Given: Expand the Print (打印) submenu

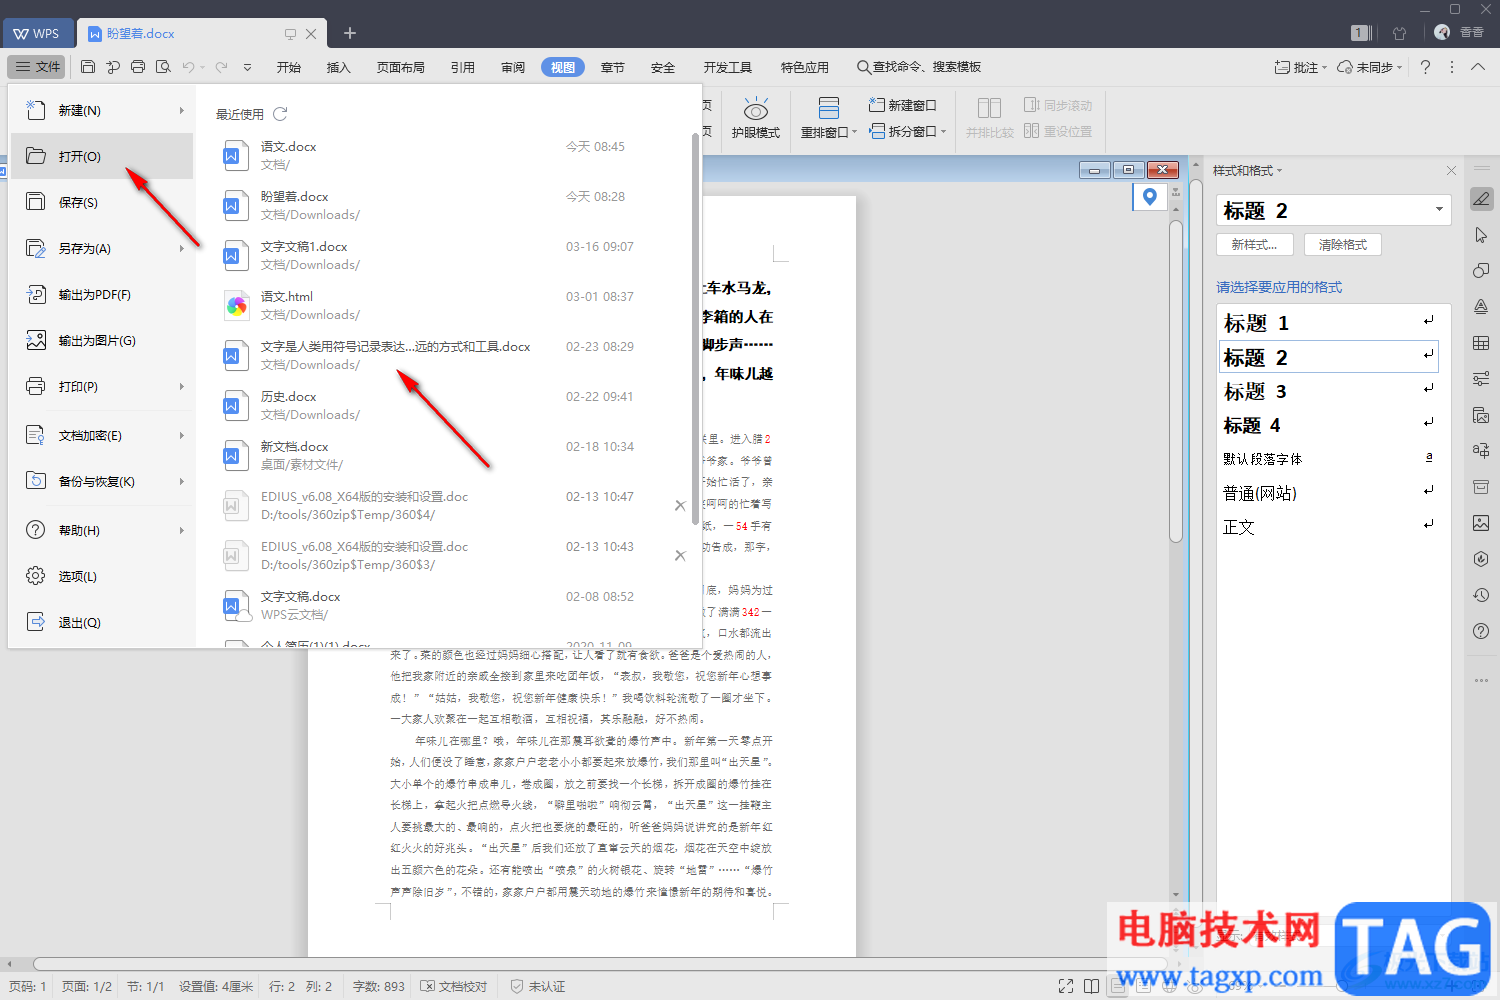Looking at the screenshot, I should [x=181, y=386].
